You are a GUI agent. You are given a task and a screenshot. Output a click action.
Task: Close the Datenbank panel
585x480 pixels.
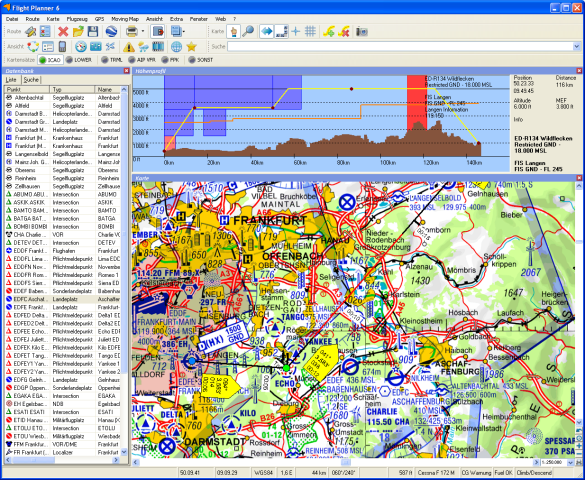pyautogui.click(x=126, y=71)
